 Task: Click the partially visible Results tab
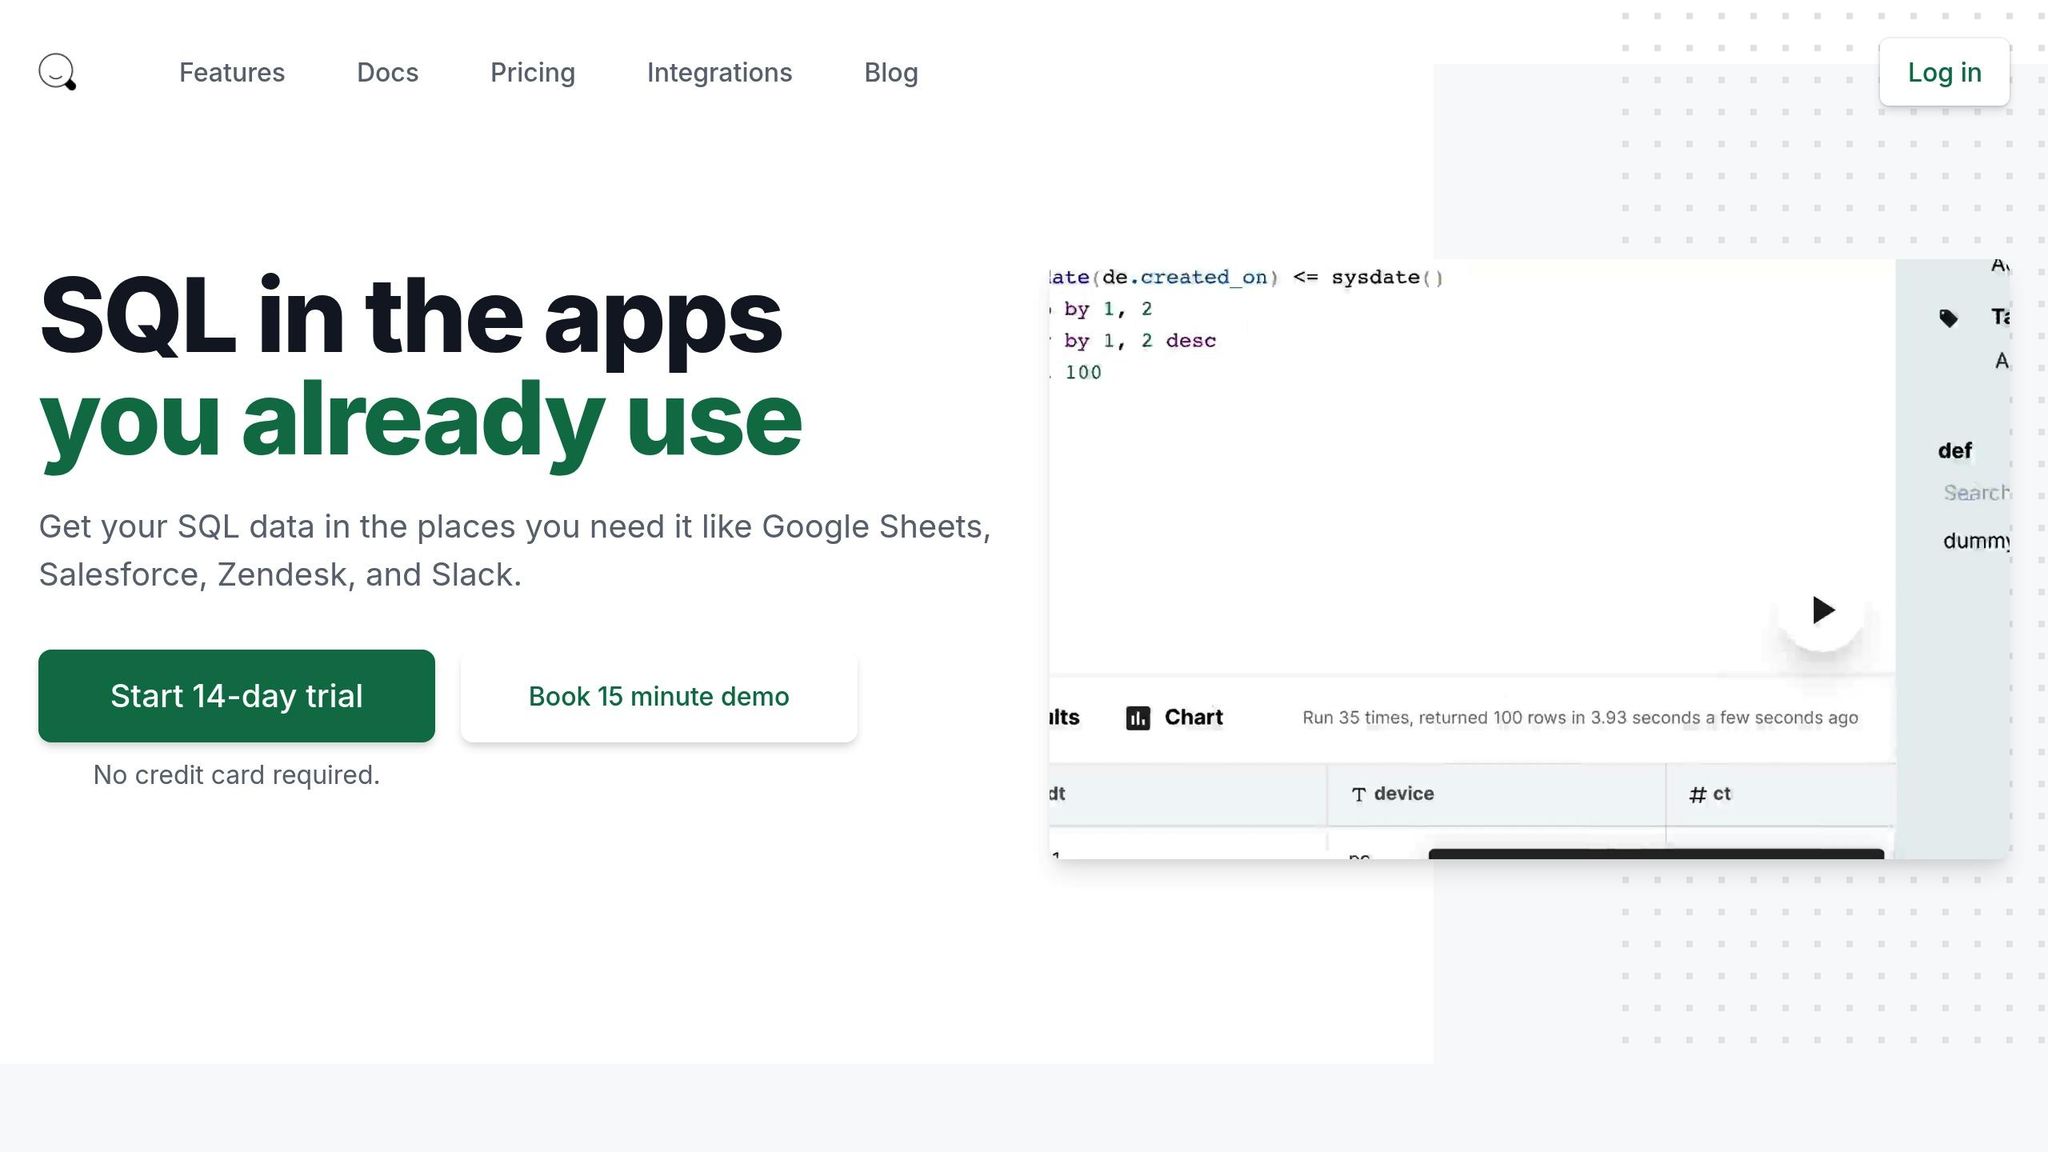(x=1064, y=717)
